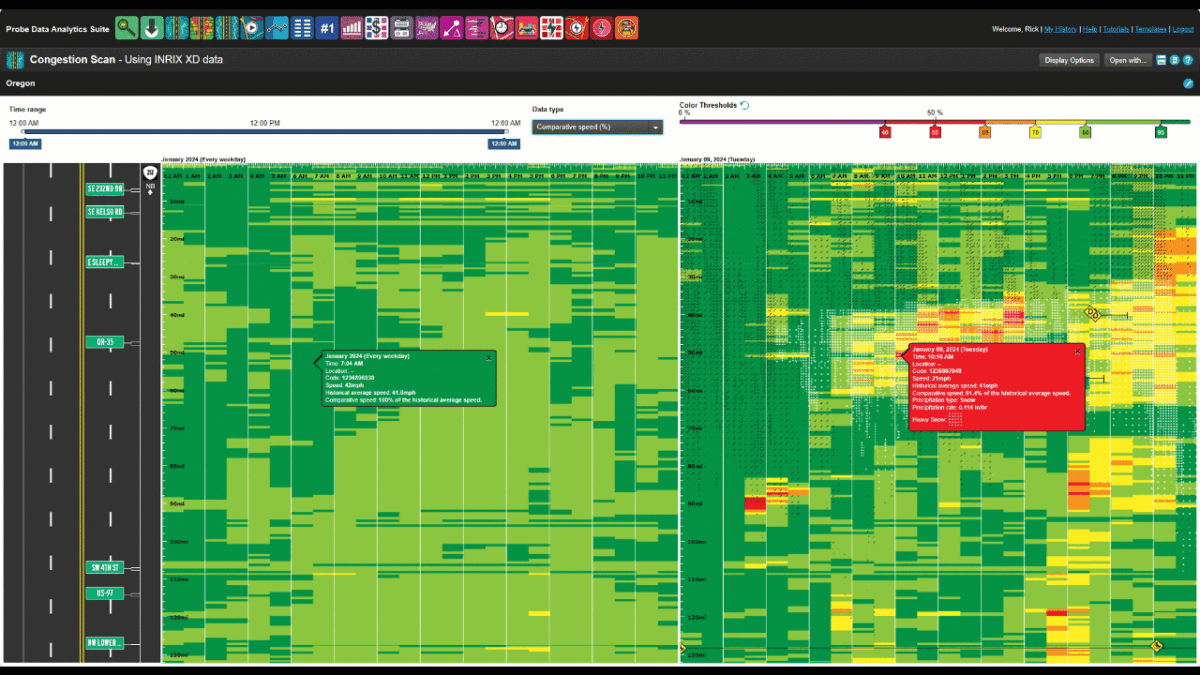Open the magnifying glass search tool
The height and width of the screenshot is (675, 1200).
click(x=127, y=28)
